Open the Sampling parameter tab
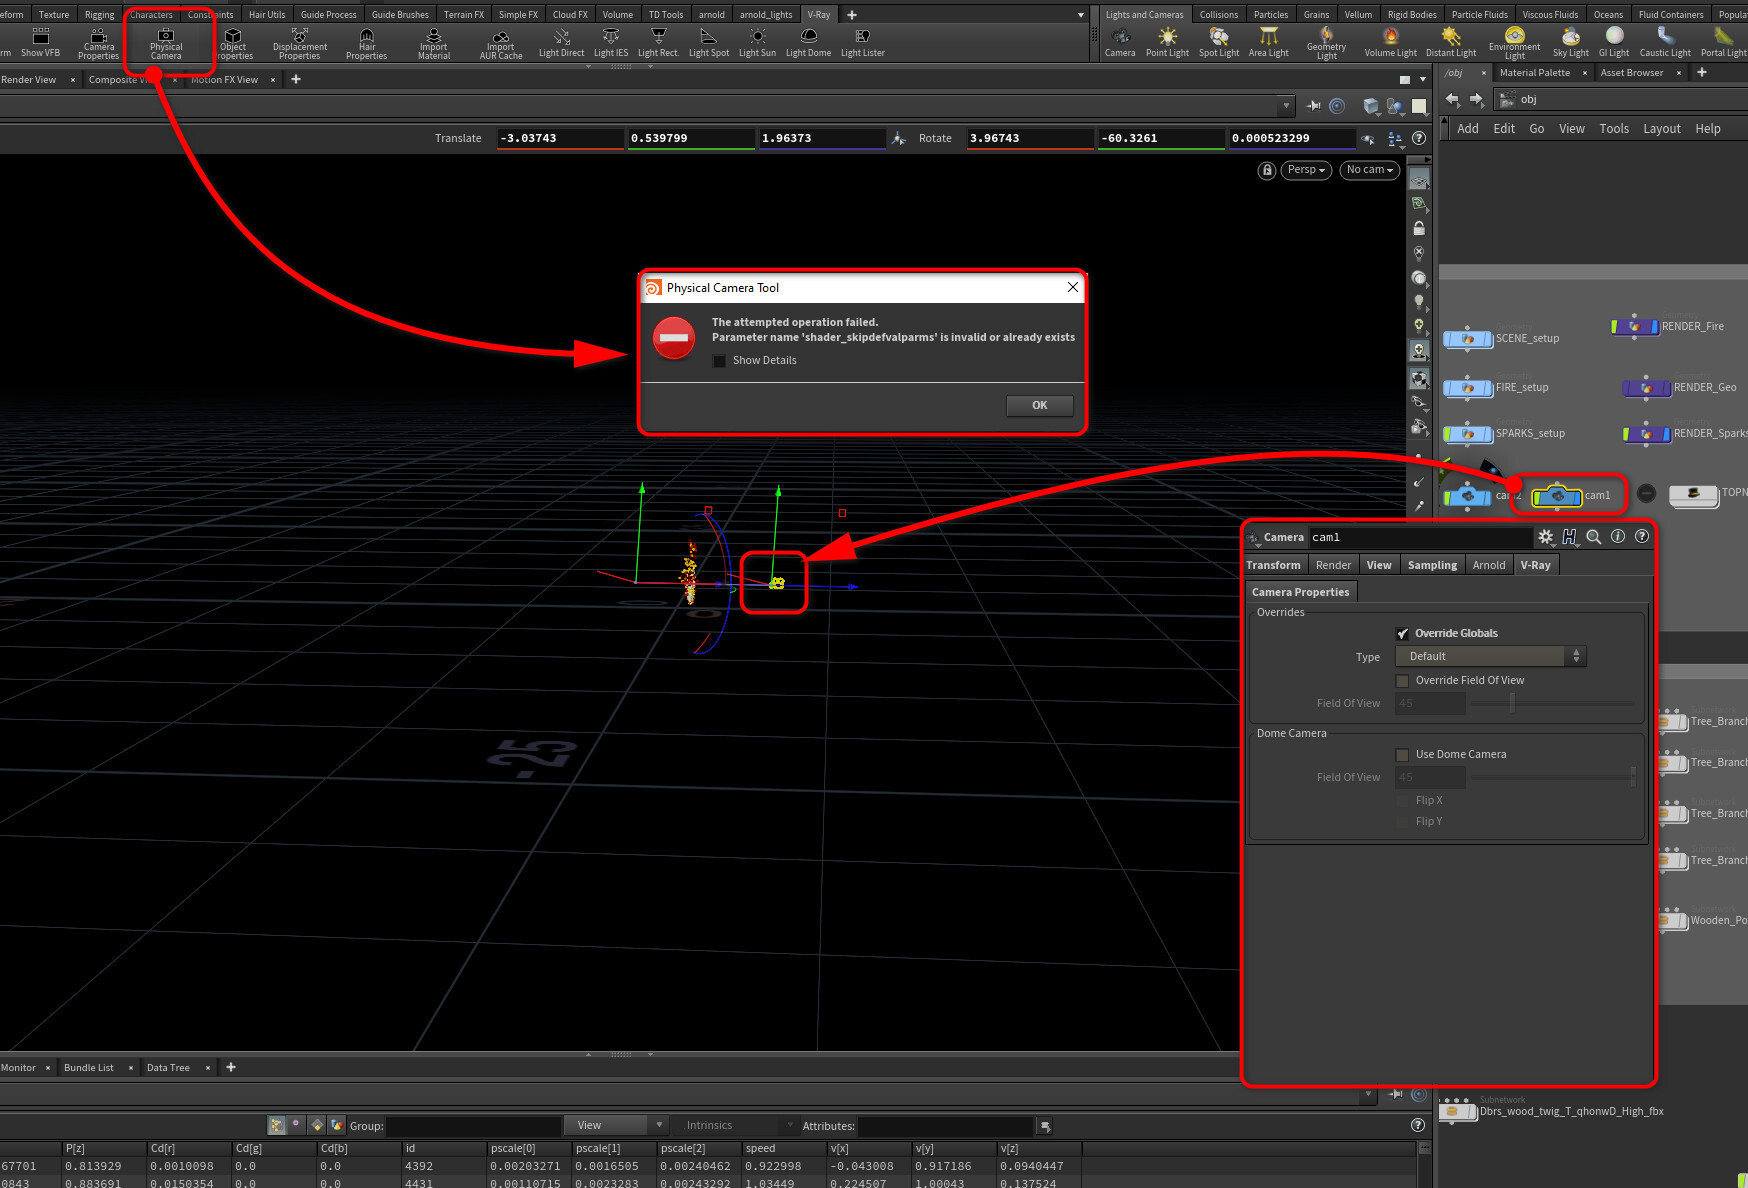Image resolution: width=1748 pixels, height=1188 pixels. tap(1432, 566)
